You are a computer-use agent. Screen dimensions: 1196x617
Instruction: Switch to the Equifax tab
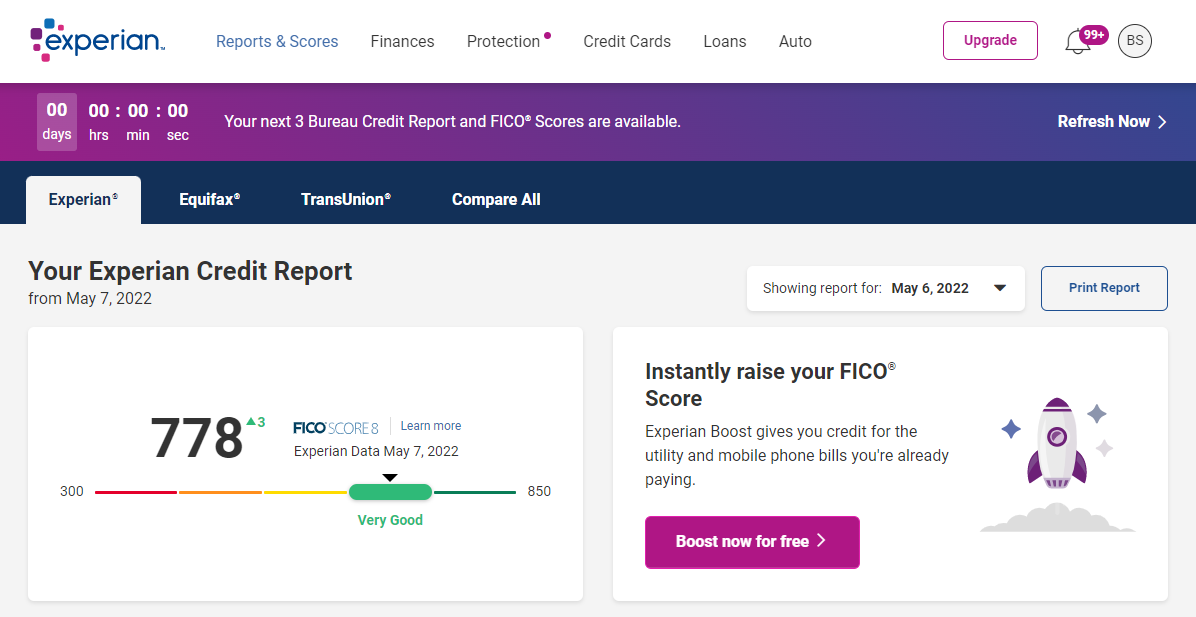tap(210, 200)
